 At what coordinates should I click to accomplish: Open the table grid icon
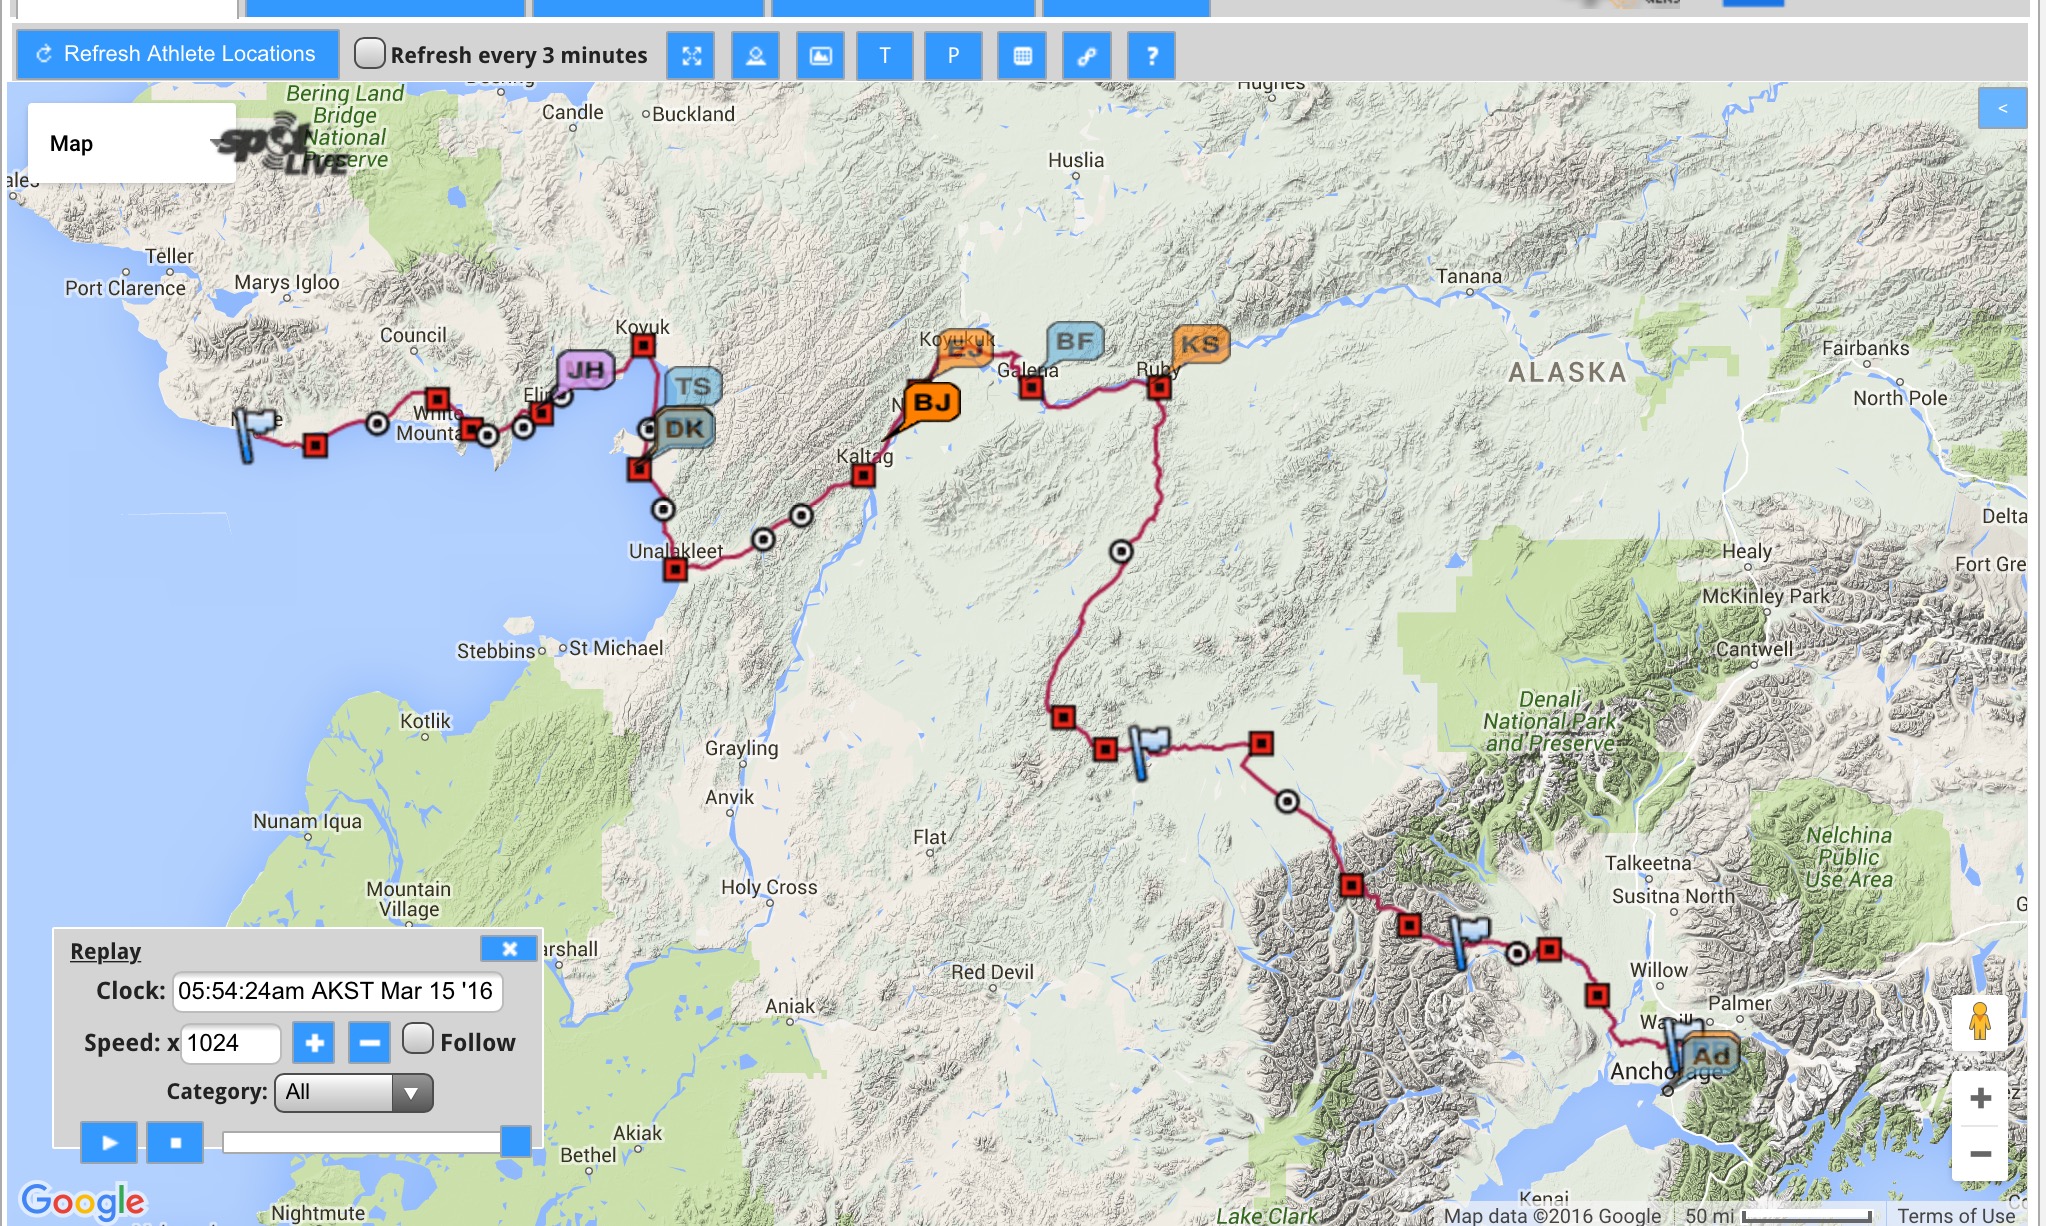pyautogui.click(x=1022, y=56)
